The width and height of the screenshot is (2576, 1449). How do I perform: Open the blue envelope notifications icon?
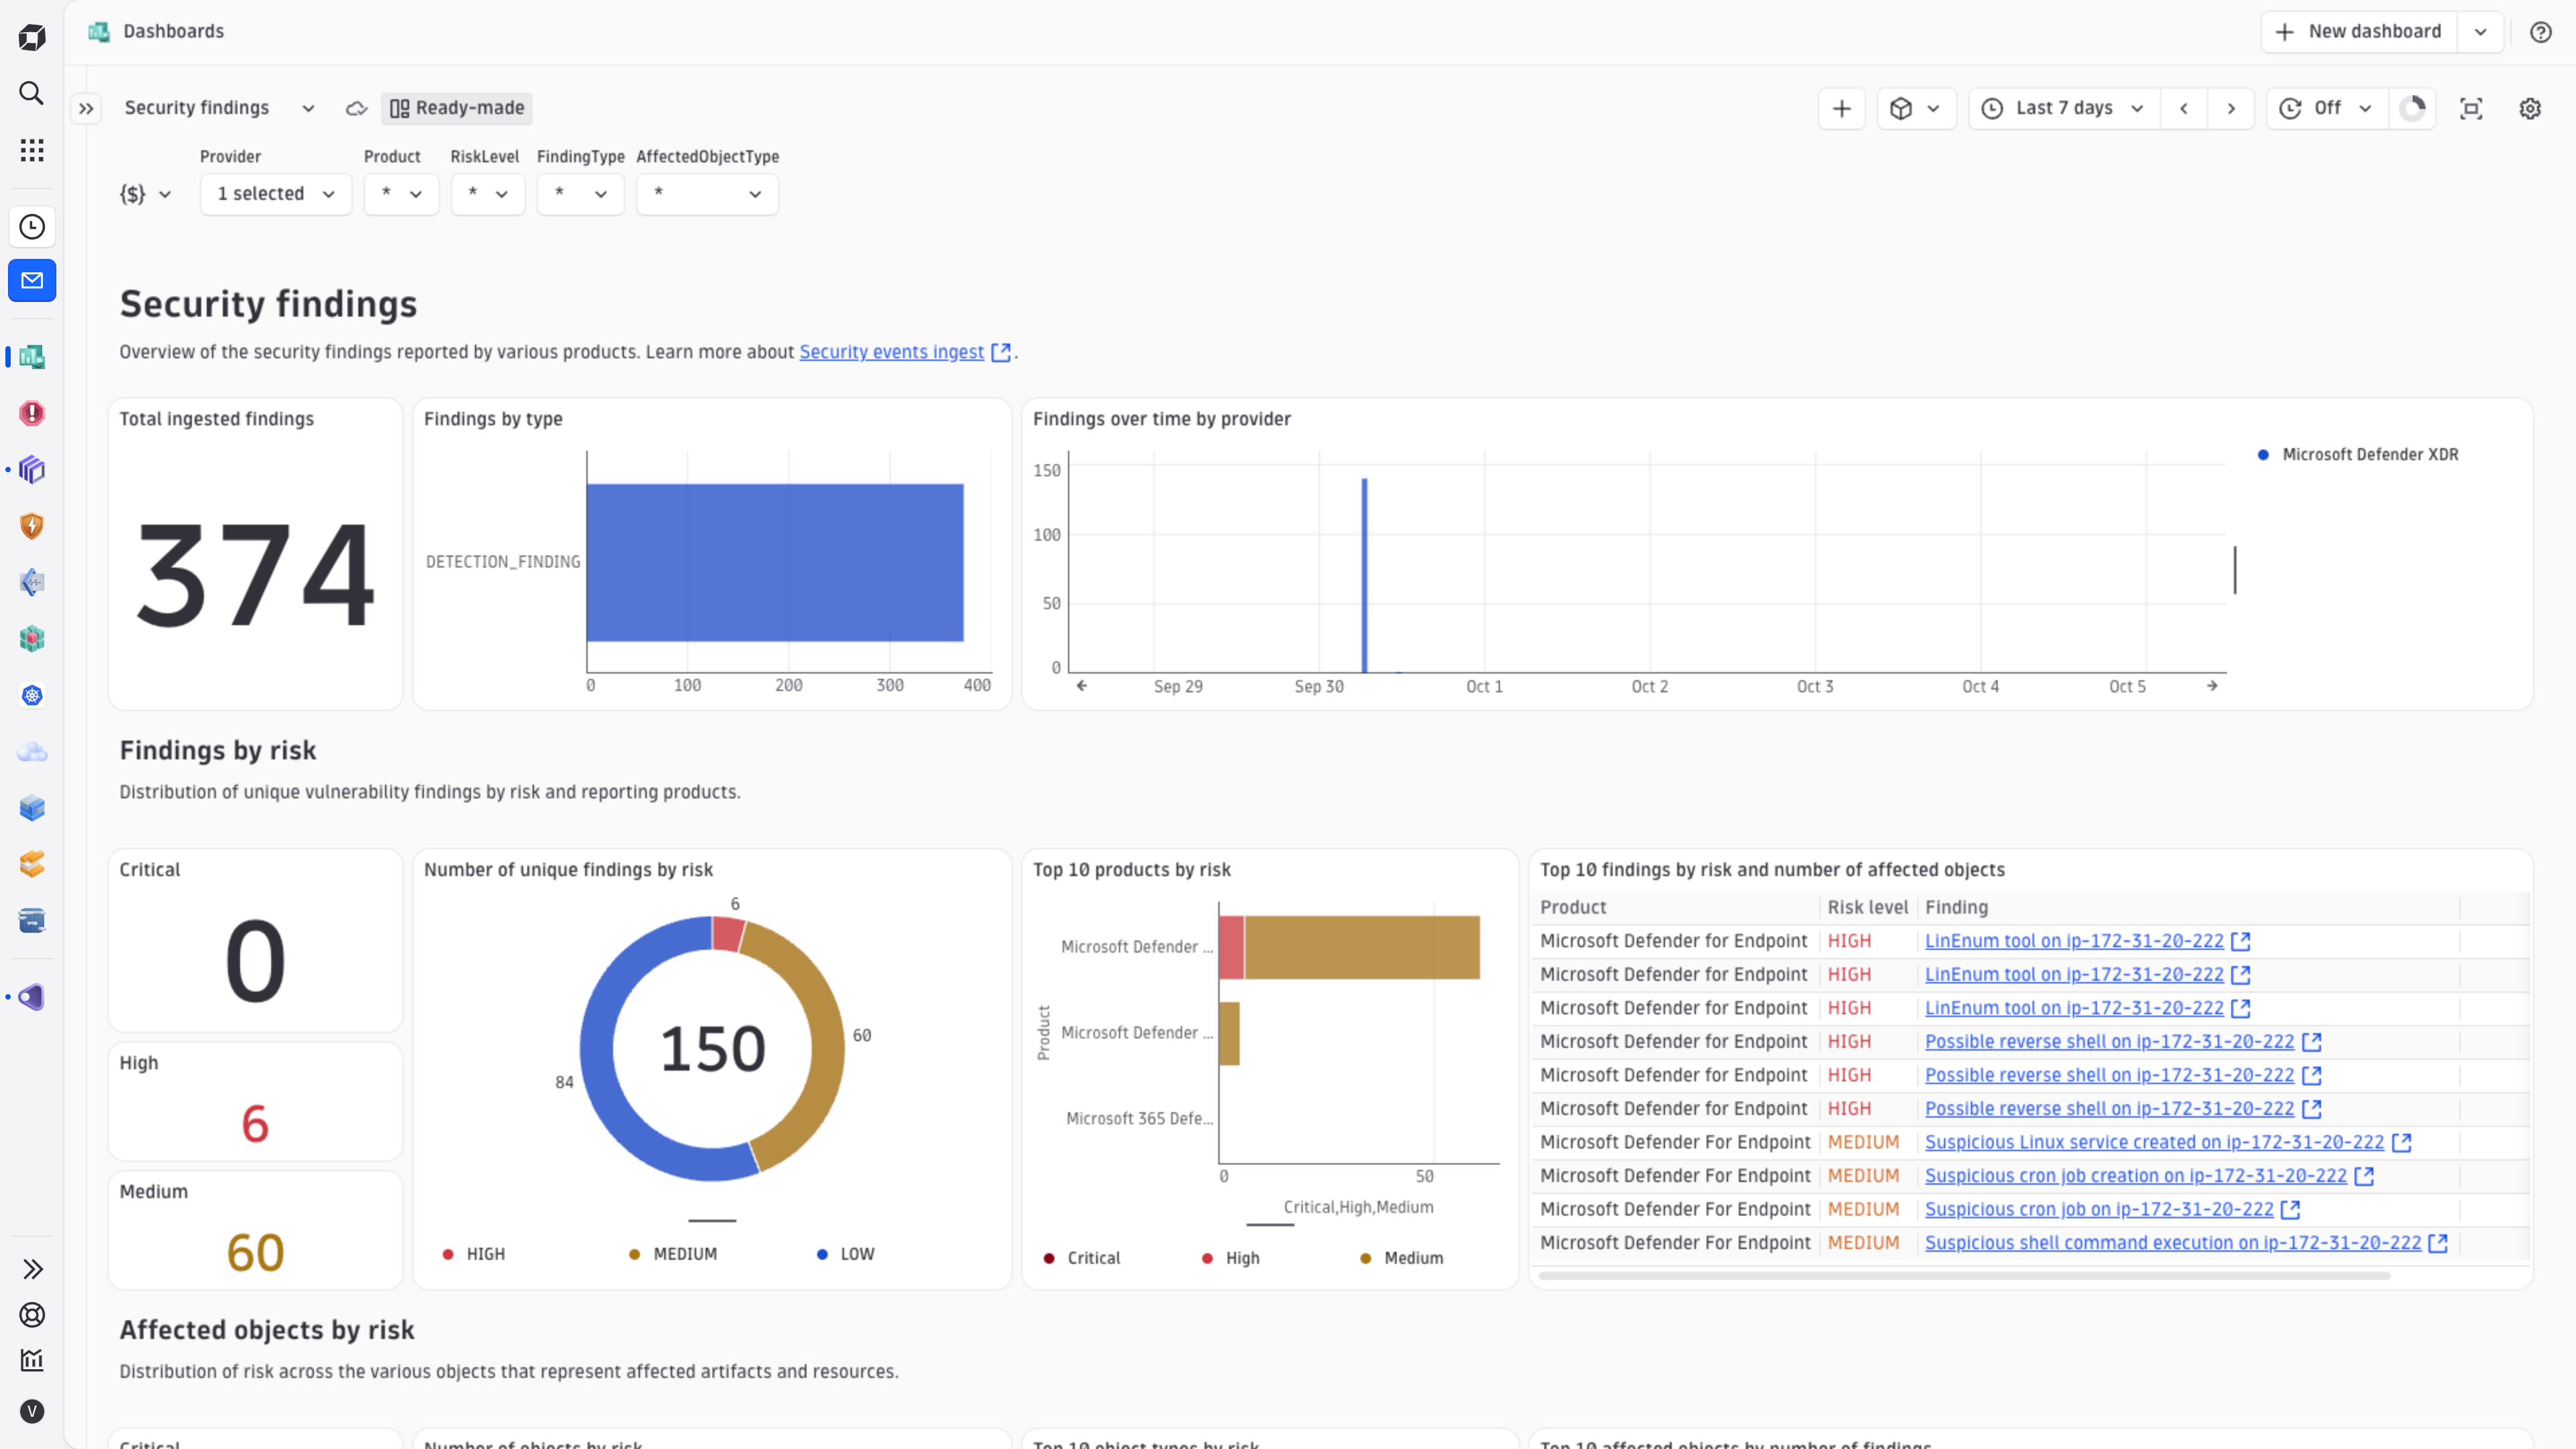pos(32,281)
